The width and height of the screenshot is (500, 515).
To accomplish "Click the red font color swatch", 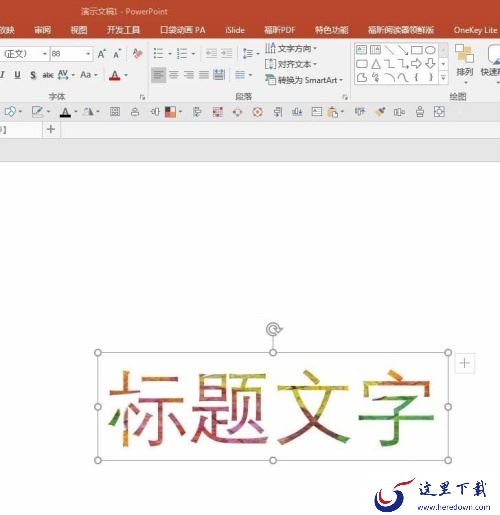I will [114, 75].
